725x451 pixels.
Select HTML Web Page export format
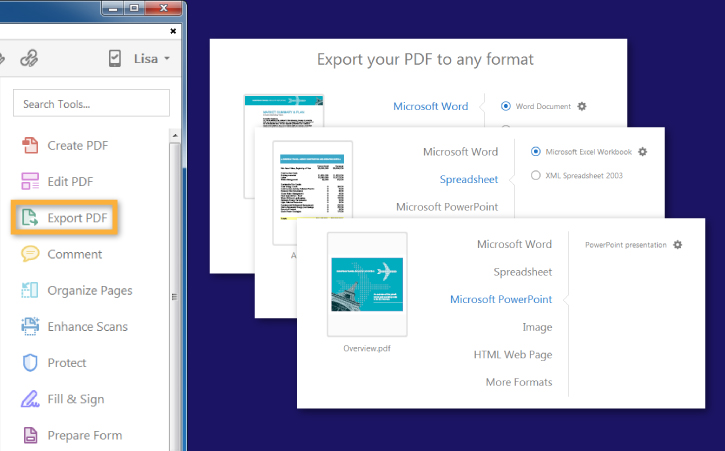coord(512,354)
